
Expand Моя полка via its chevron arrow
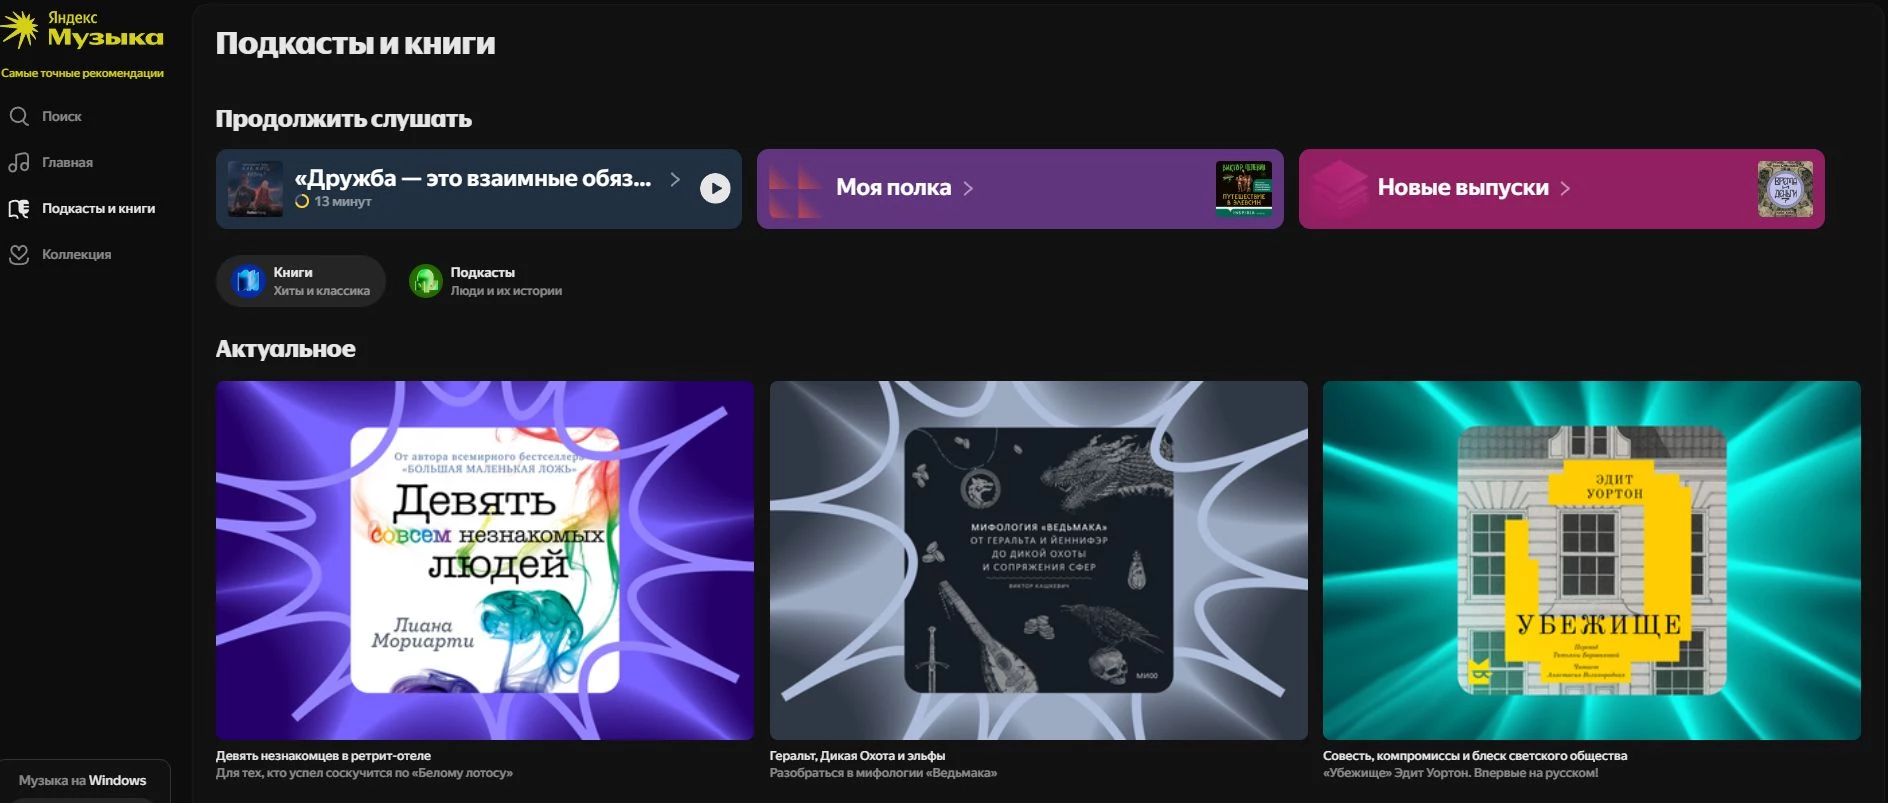[968, 188]
